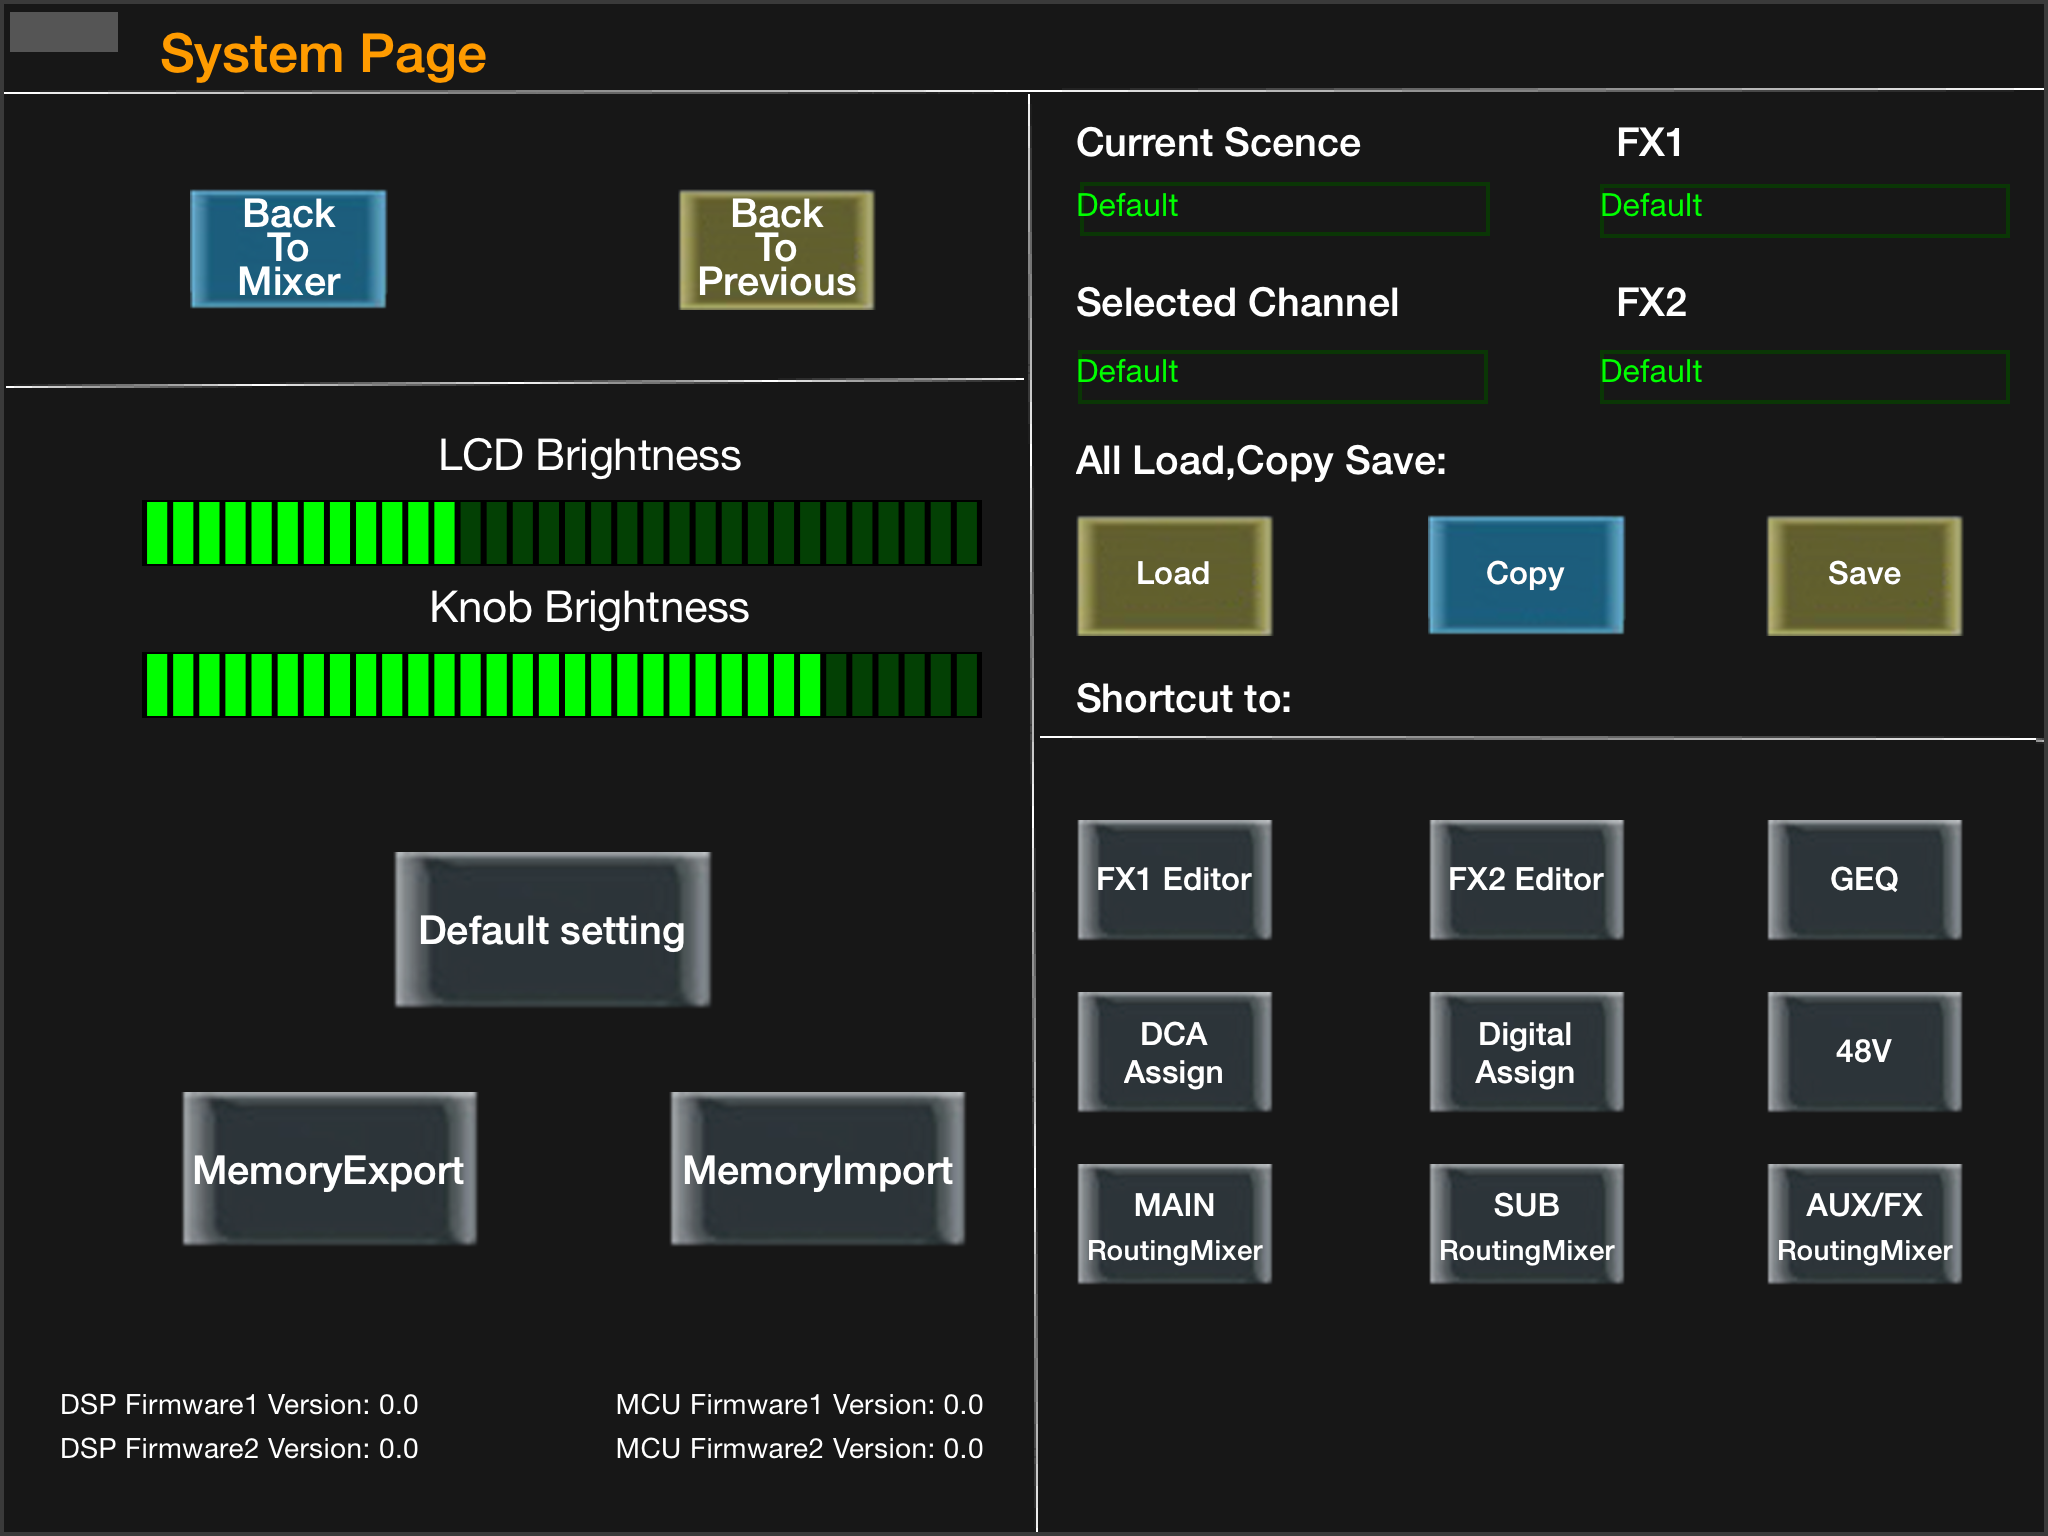Toggle the 48V phantom power shortcut
Image resolution: width=2048 pixels, height=1536 pixels.
(x=1864, y=1052)
